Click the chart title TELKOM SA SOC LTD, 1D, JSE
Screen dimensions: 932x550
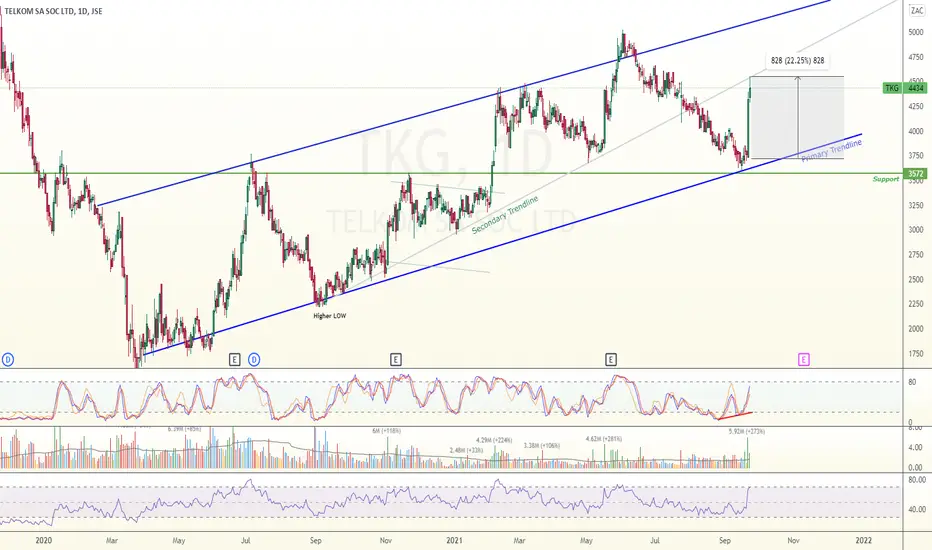point(53,11)
